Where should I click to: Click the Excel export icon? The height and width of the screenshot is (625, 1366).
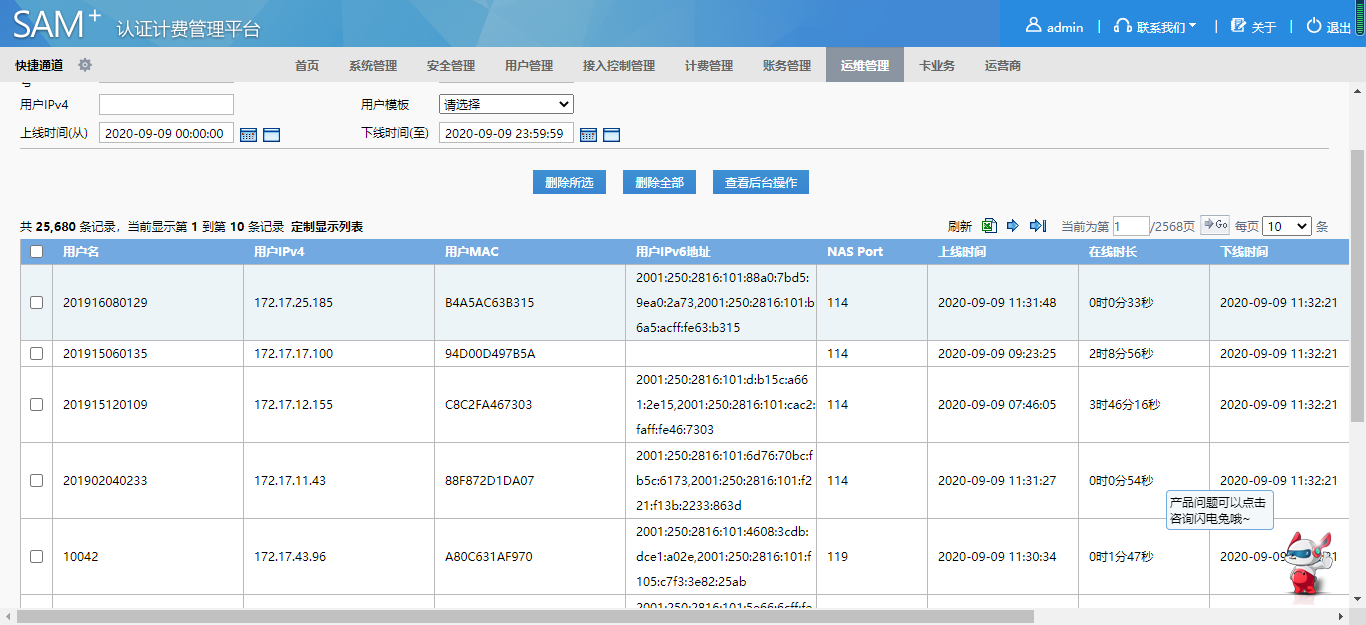pyautogui.click(x=989, y=226)
